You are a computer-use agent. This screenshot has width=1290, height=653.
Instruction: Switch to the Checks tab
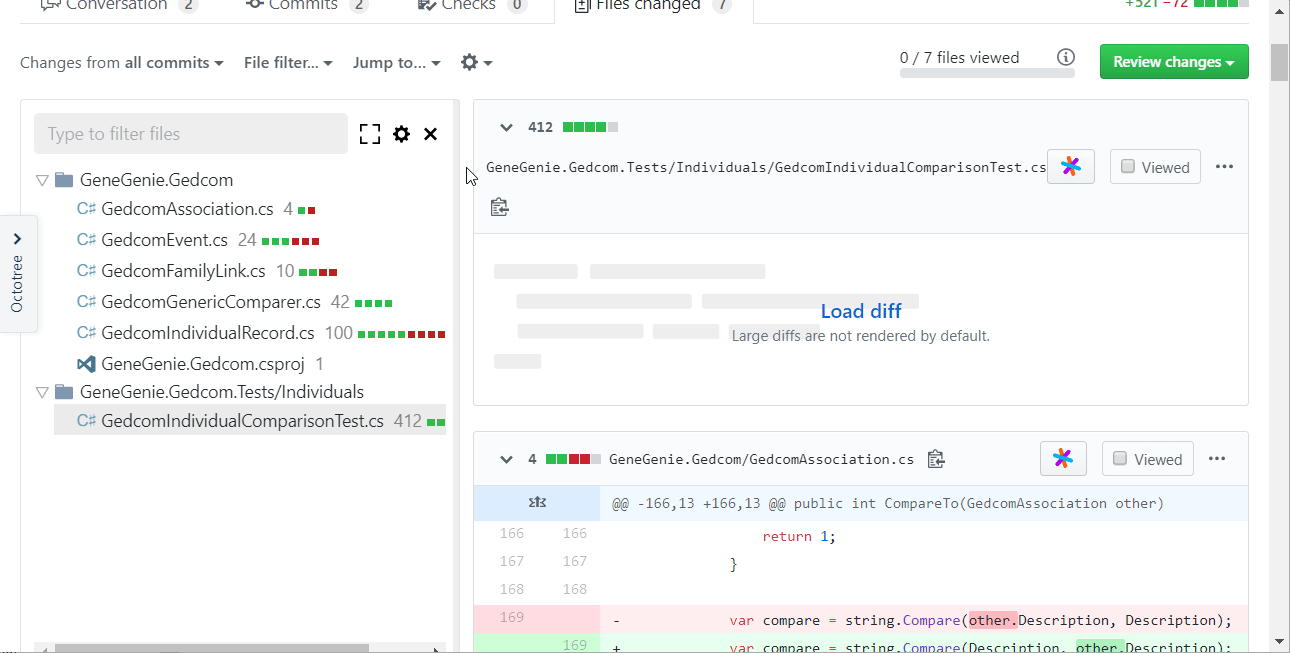click(468, 6)
